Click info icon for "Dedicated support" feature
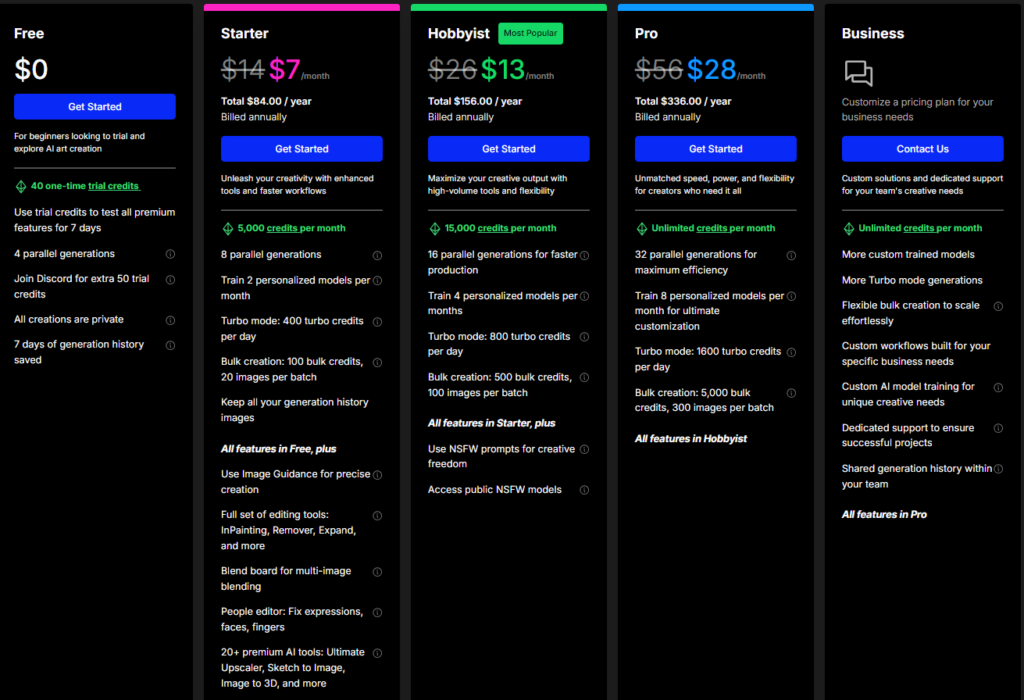This screenshot has width=1024, height=700. (x=998, y=429)
